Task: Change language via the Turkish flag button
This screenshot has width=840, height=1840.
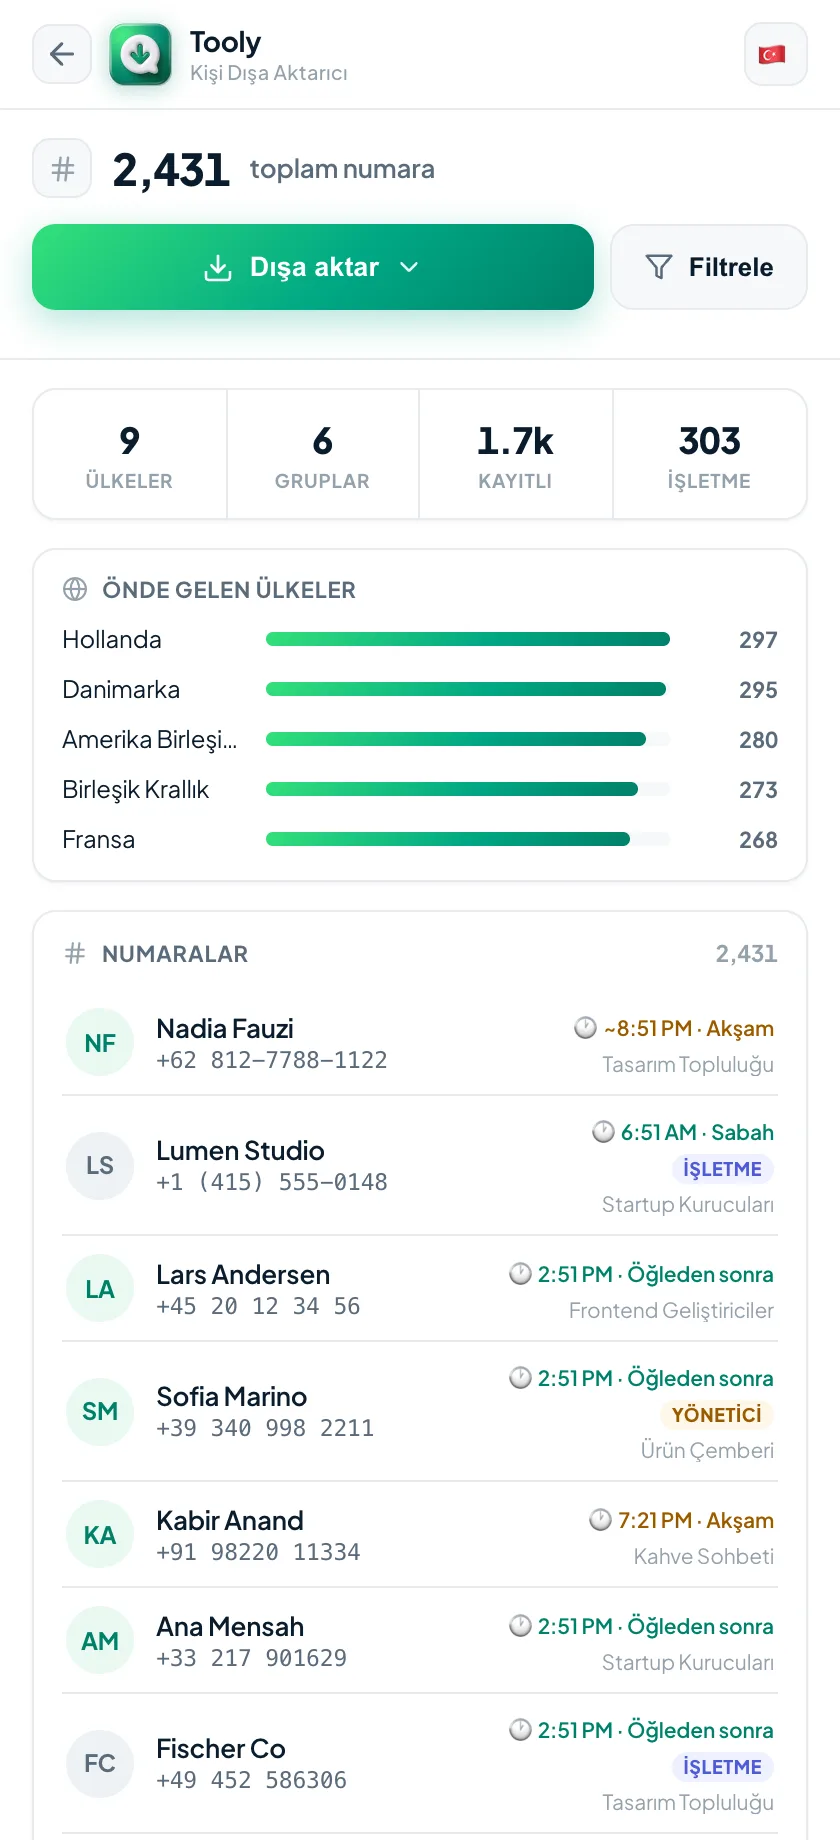Action: (775, 54)
